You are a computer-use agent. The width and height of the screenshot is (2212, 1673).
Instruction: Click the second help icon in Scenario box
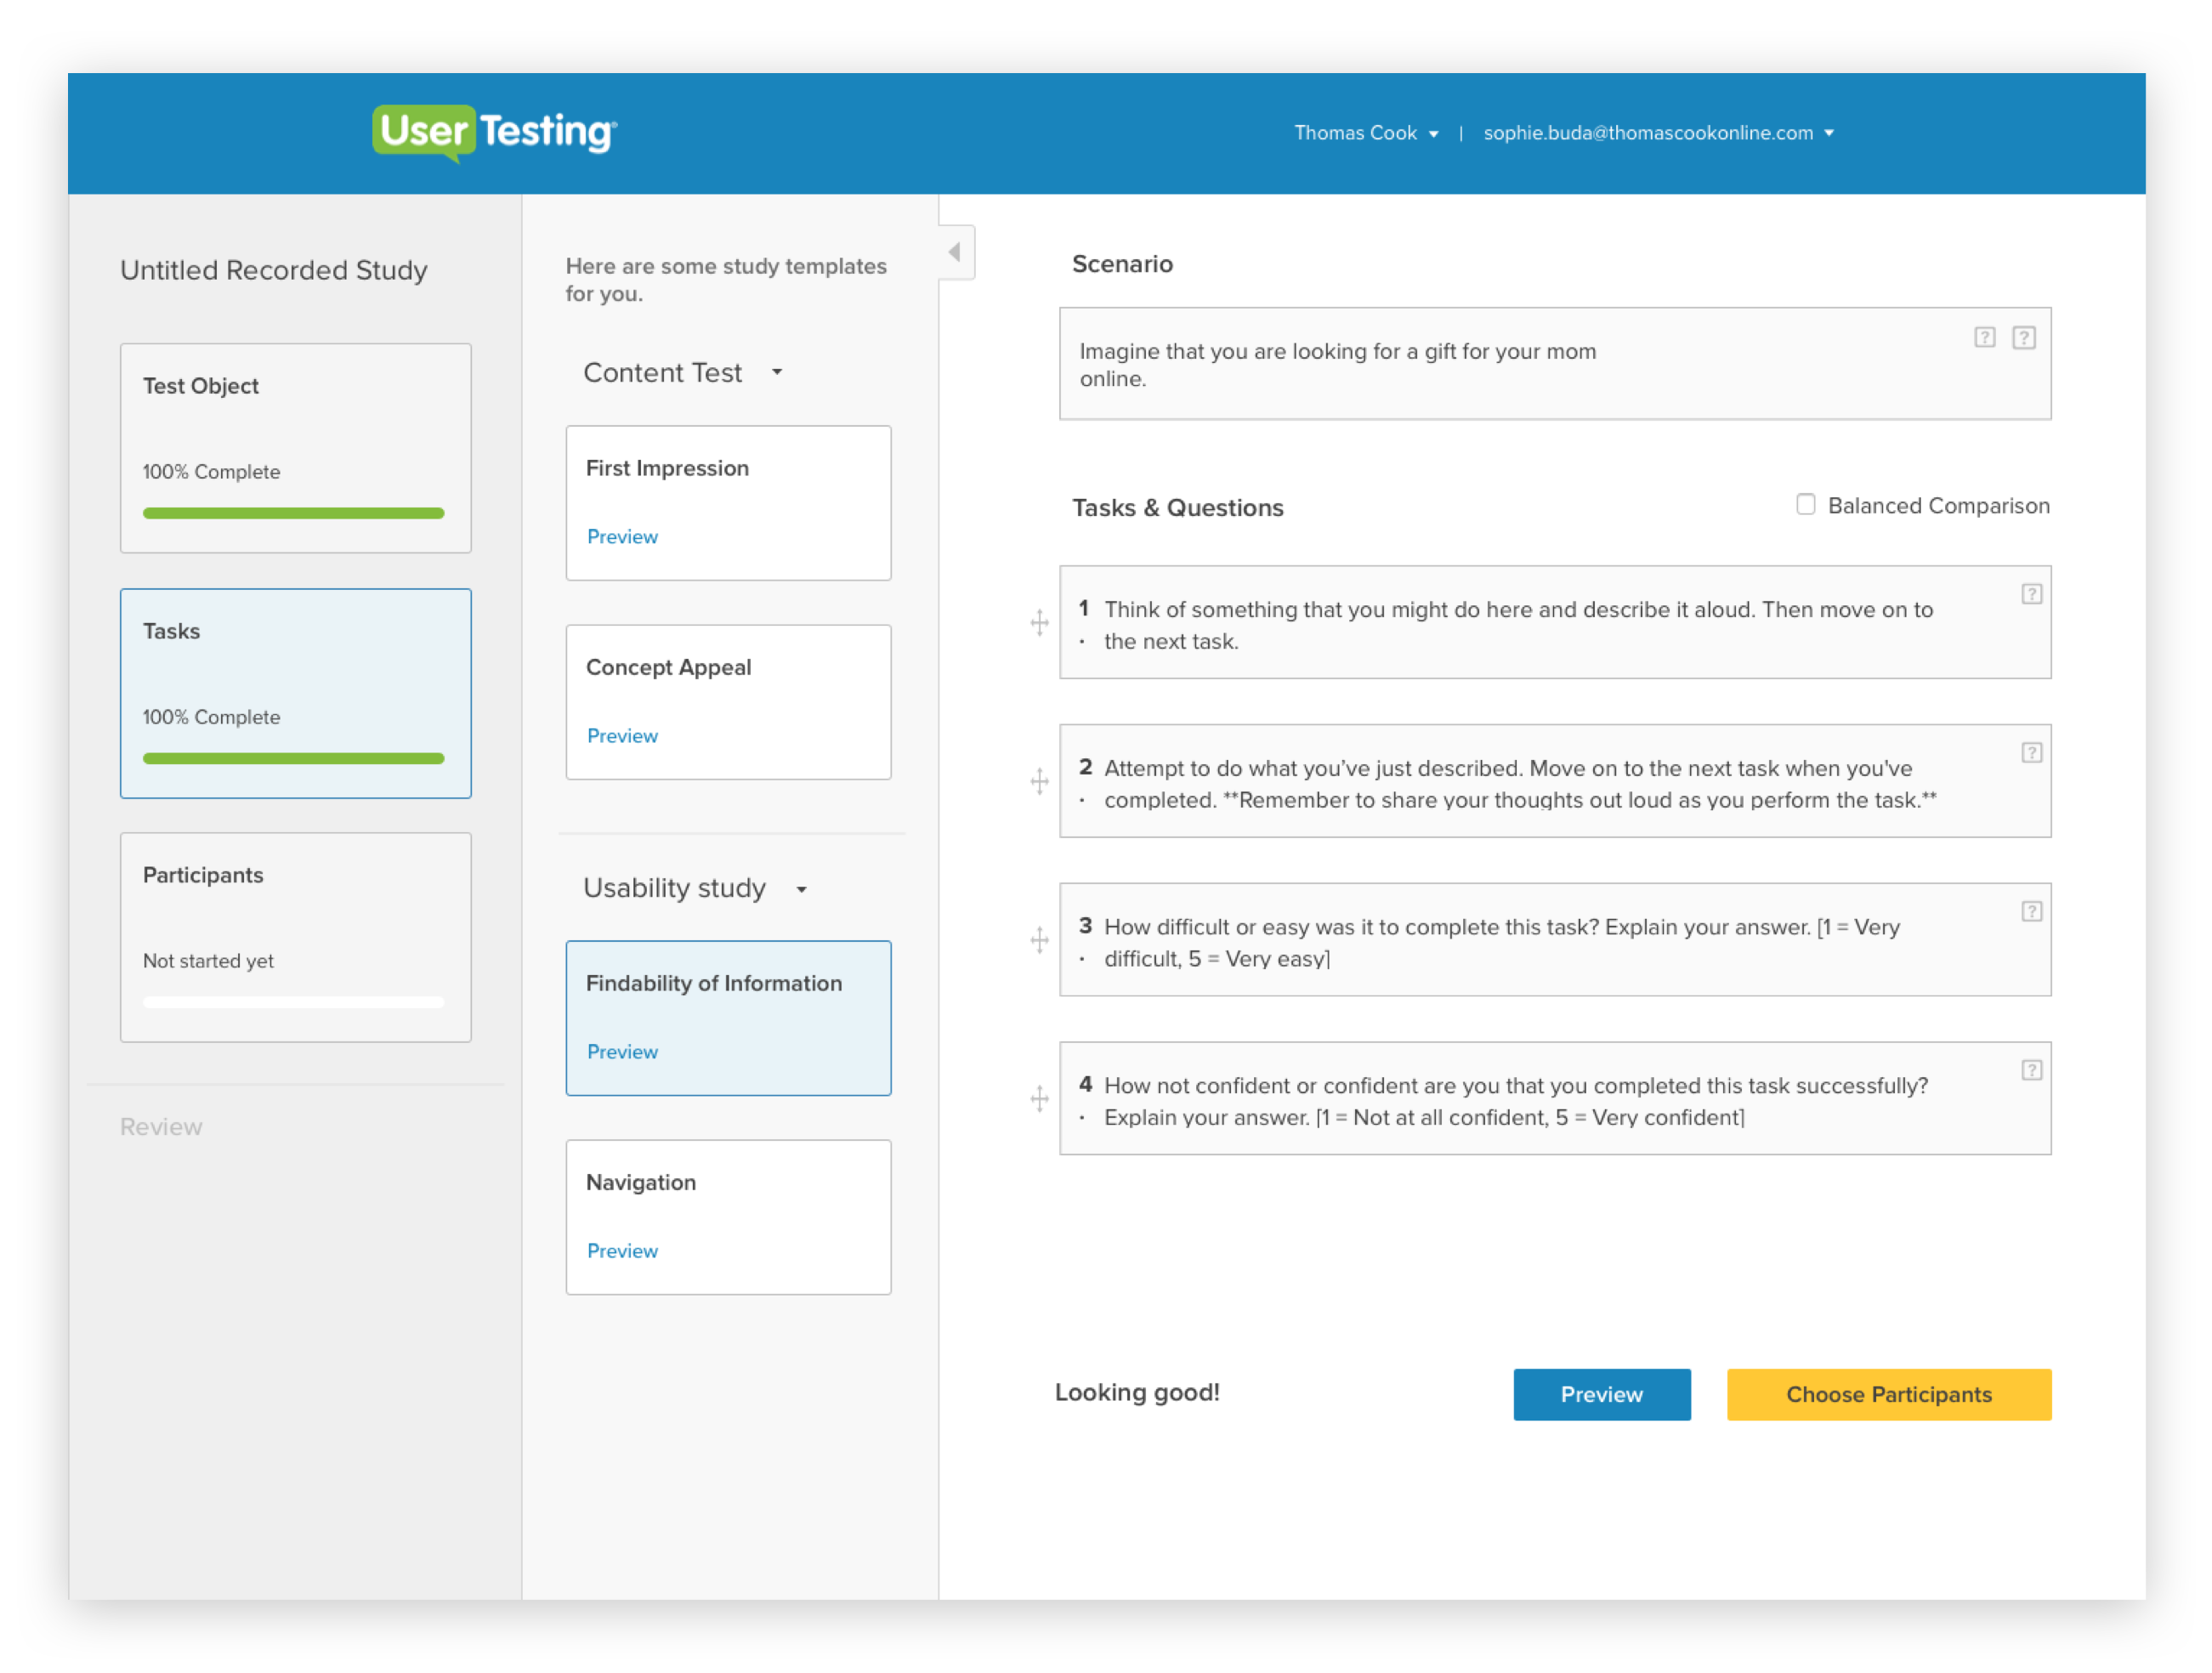(x=2024, y=337)
